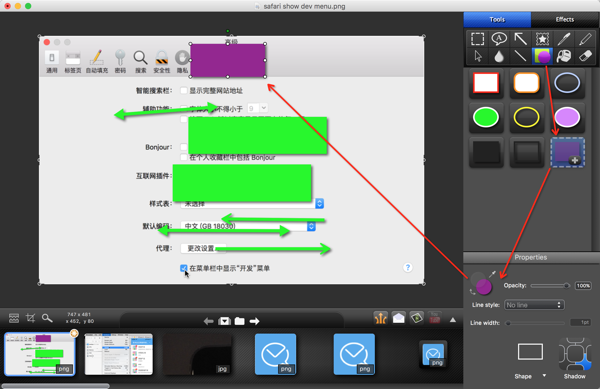This screenshot has height=389, width=600.
Task: Open the last small png thumbnail in tray
Action: pos(433,354)
